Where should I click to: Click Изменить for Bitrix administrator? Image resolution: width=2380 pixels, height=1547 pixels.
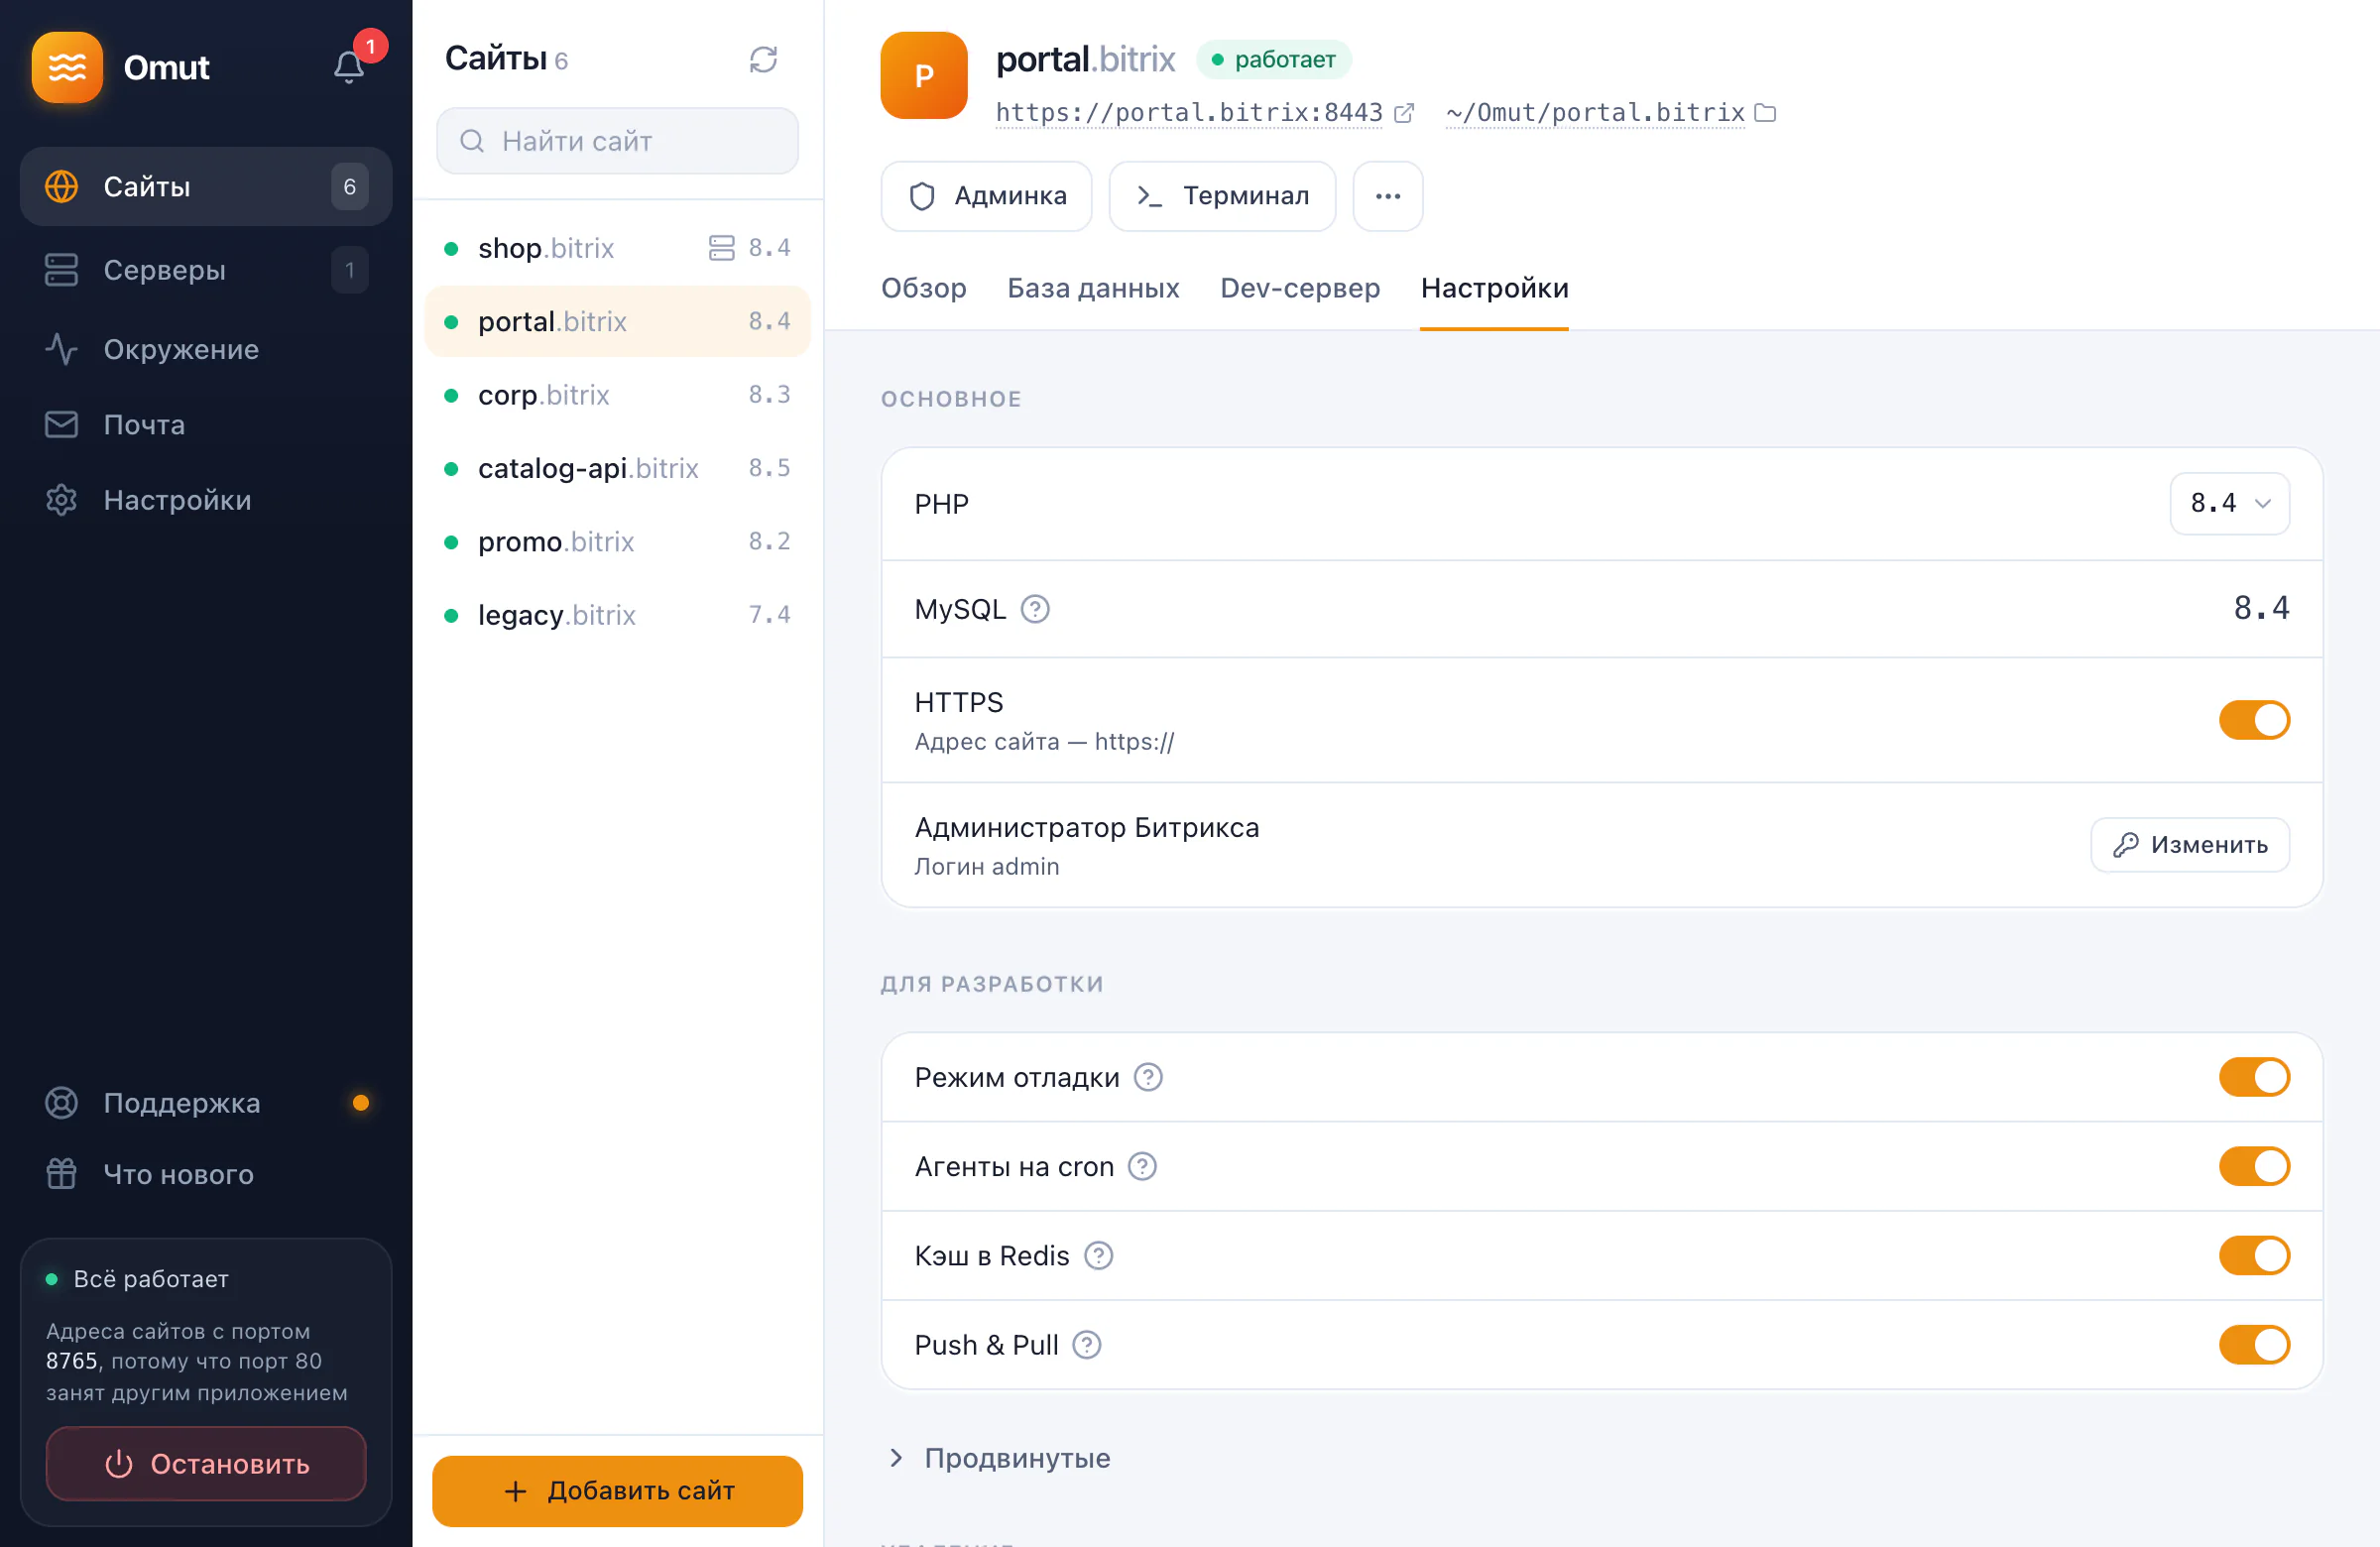[2189, 845]
